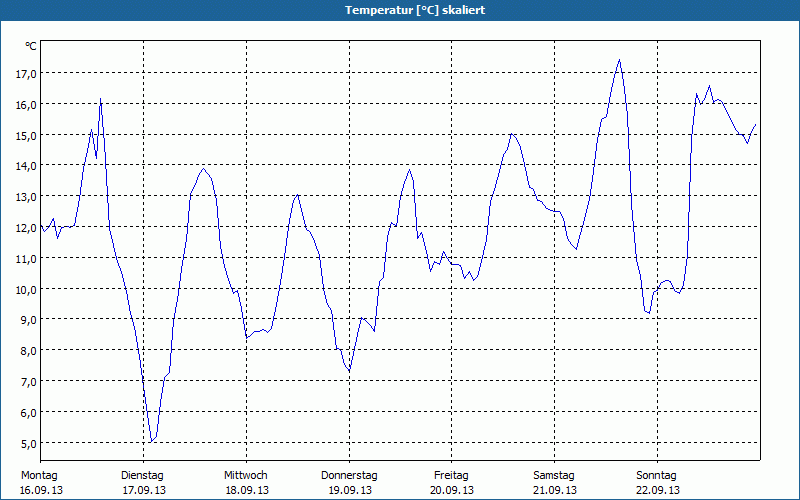Click the °C unit label
This screenshot has width=800, height=500.
31,46
